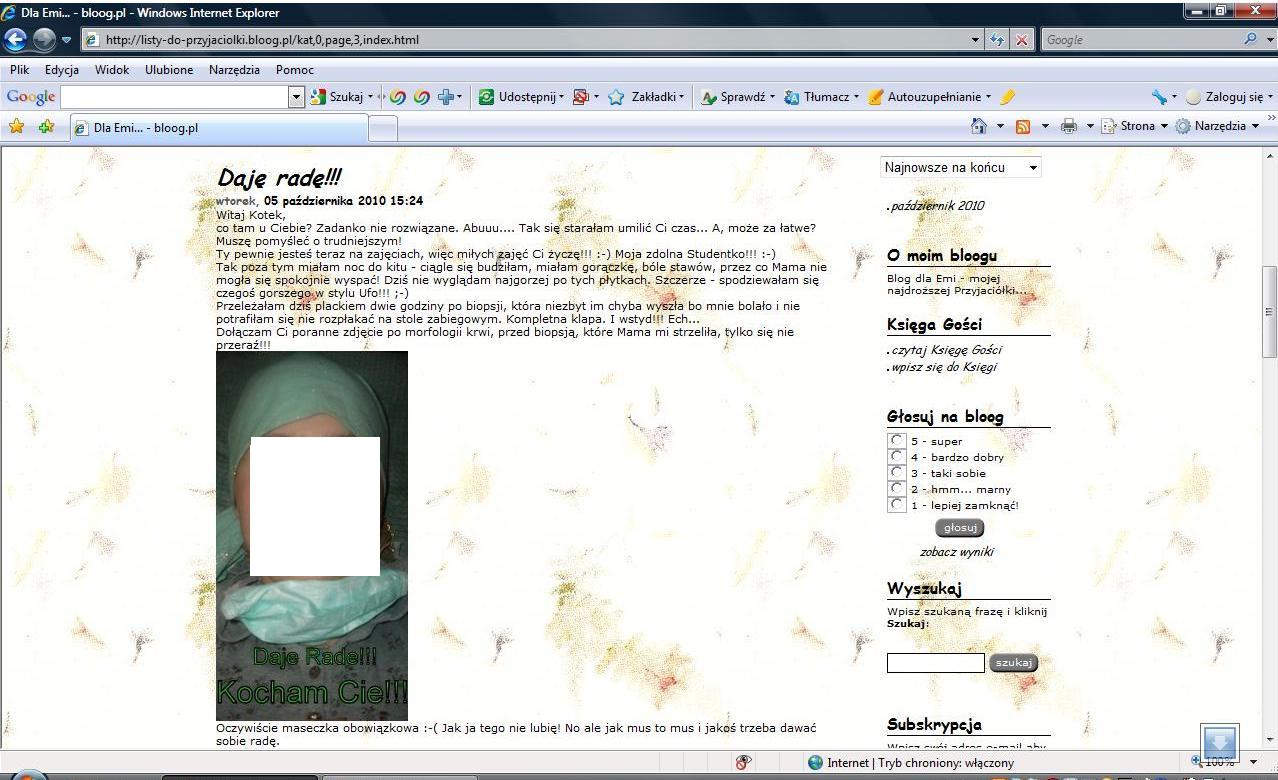Open wpisz się do Księgi link
1278x780 pixels.
click(x=943, y=367)
